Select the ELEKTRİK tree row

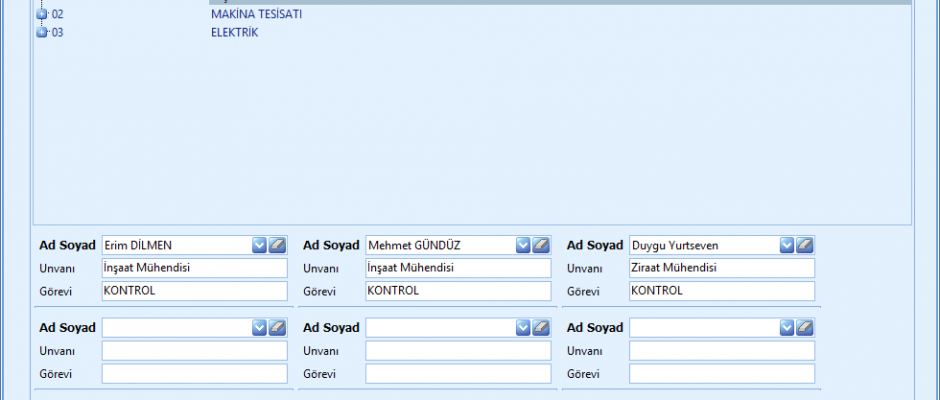click(234, 33)
